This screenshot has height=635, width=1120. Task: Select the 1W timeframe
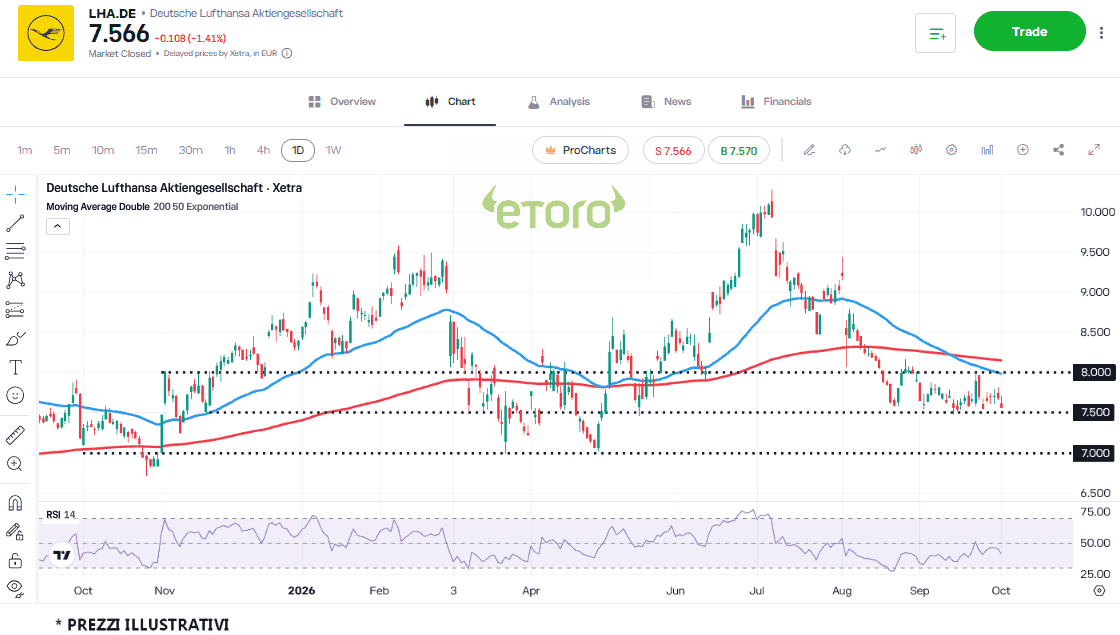(334, 150)
